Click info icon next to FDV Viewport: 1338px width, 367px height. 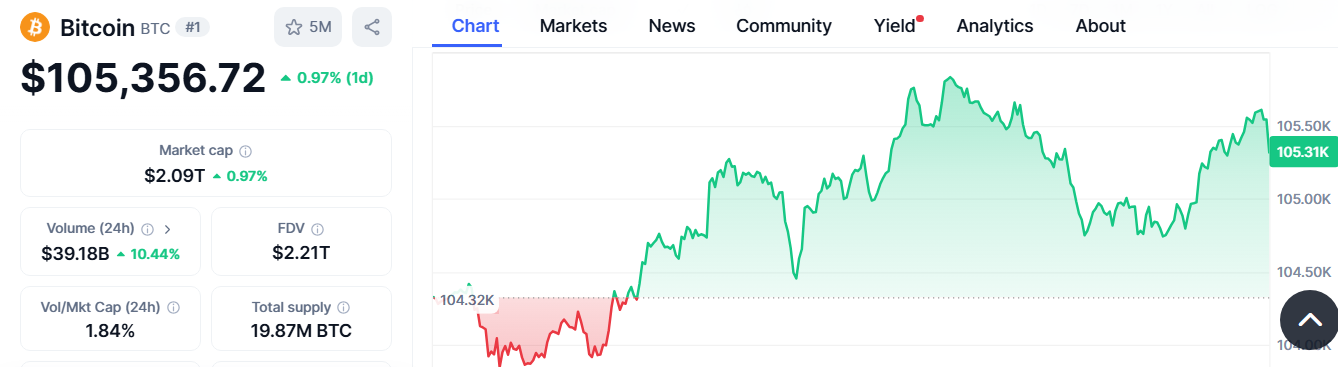pyautogui.click(x=317, y=229)
